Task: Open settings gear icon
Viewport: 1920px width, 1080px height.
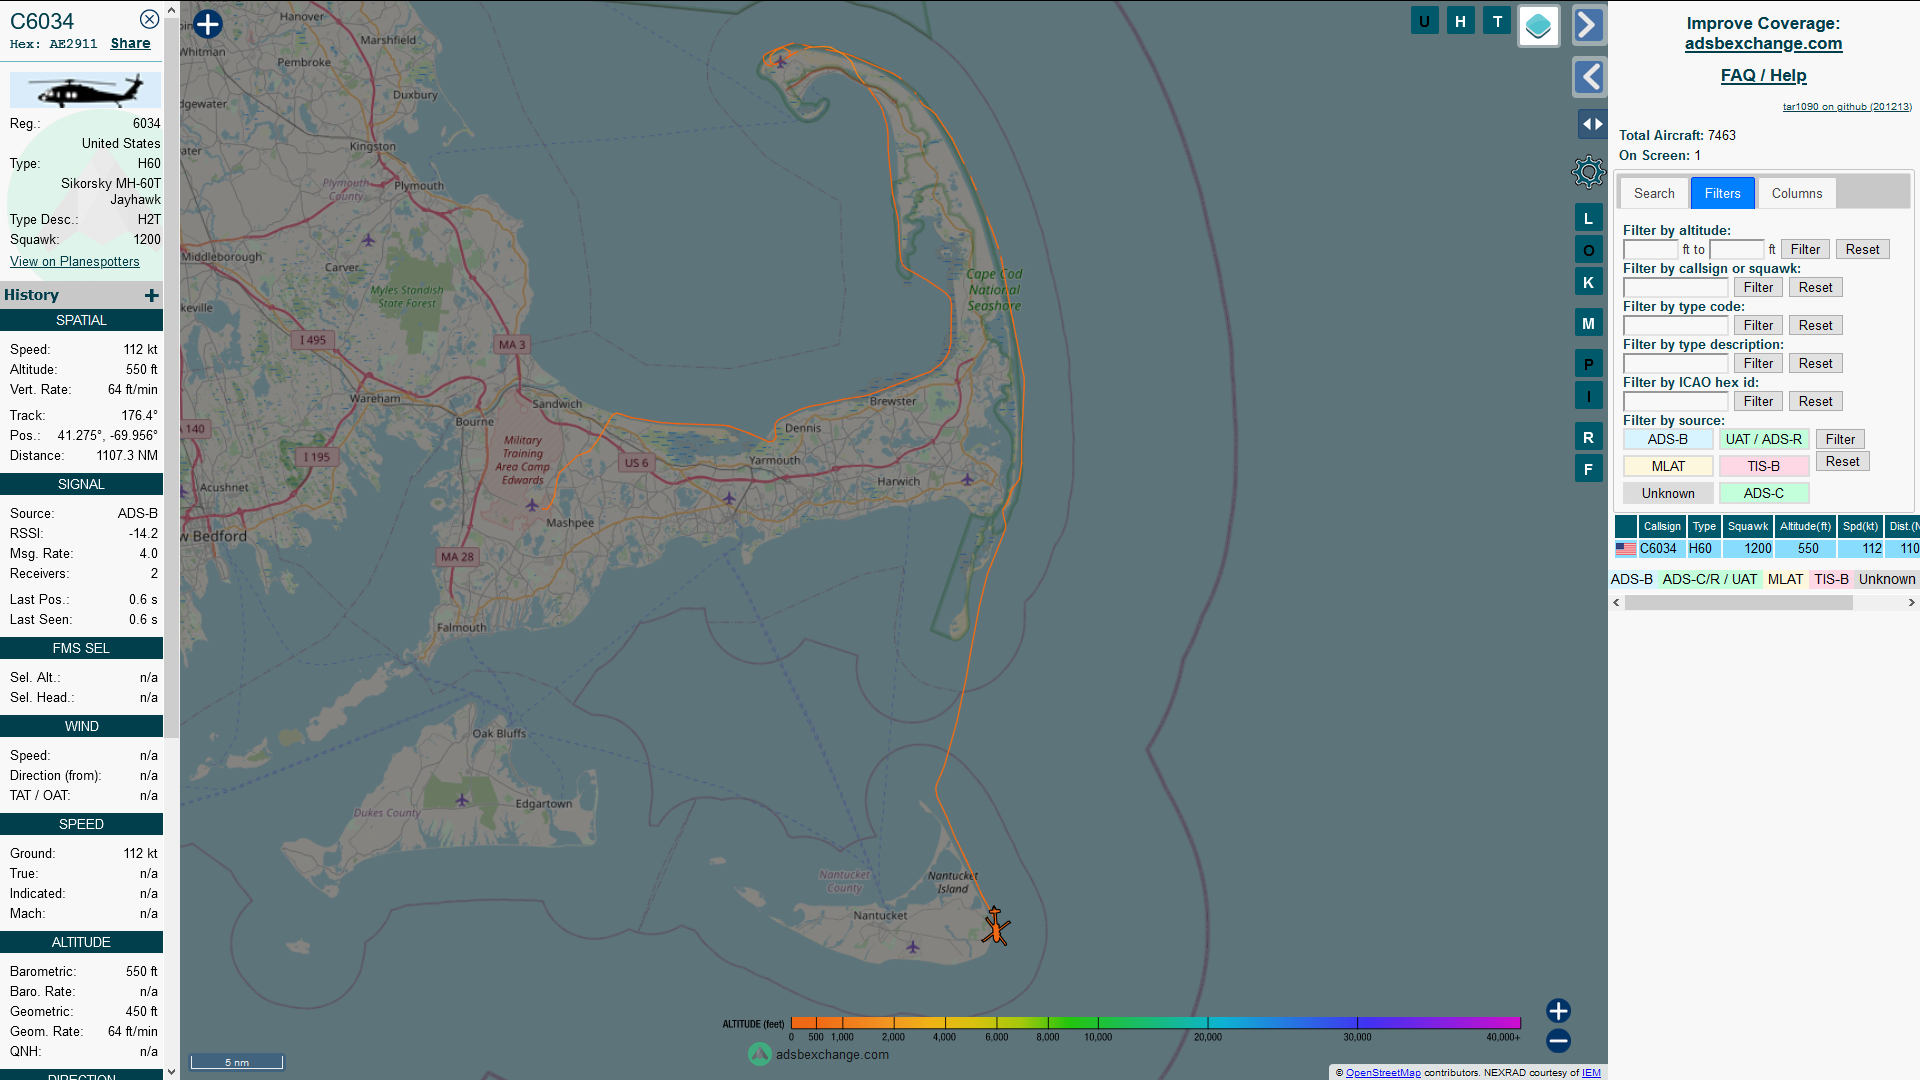Action: [x=1588, y=172]
